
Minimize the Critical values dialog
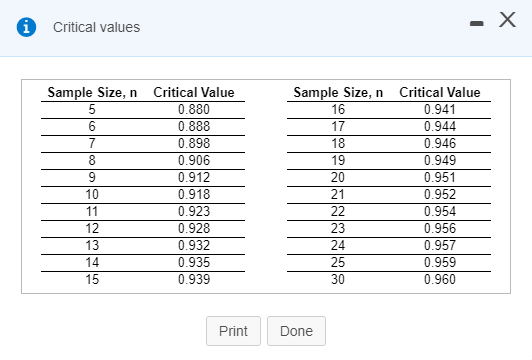click(x=477, y=23)
